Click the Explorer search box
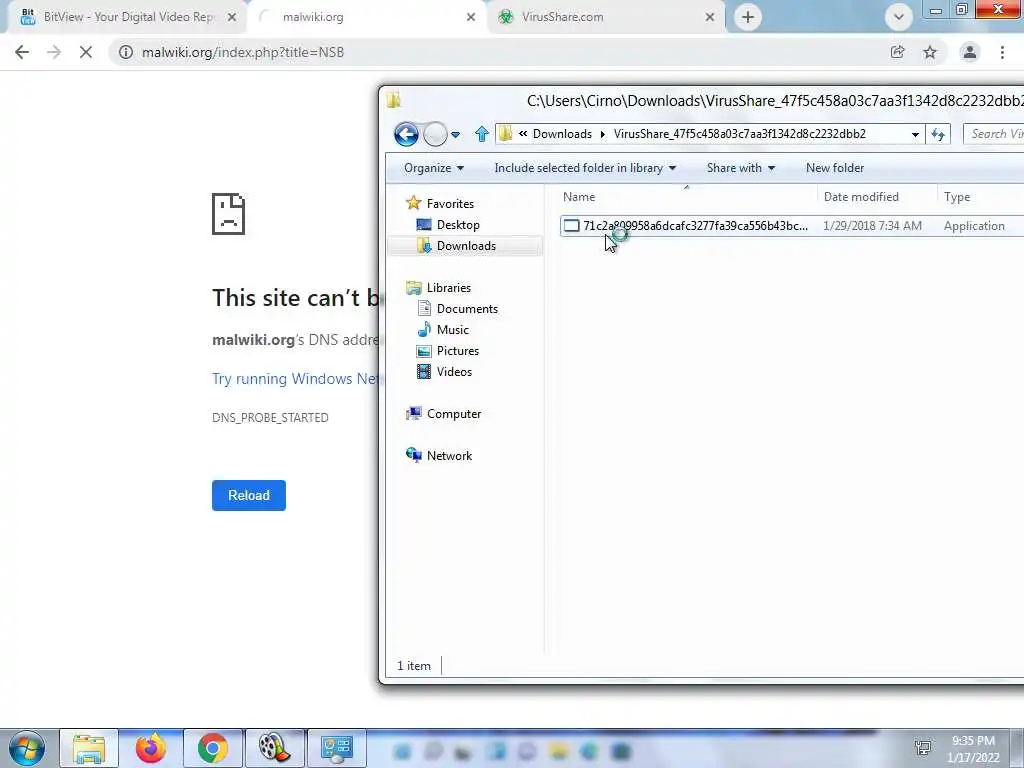Screen dimensions: 1024x768 (x=993, y=134)
